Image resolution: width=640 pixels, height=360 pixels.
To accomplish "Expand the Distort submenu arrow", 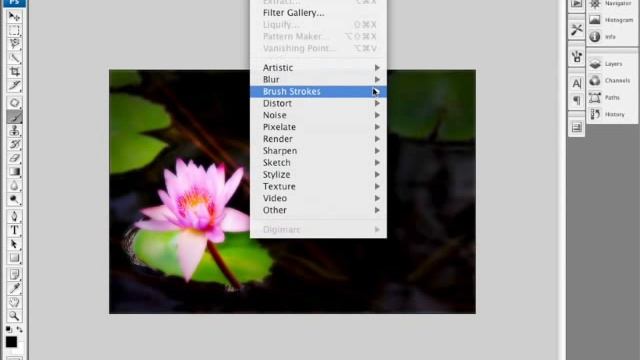I will click(377, 103).
